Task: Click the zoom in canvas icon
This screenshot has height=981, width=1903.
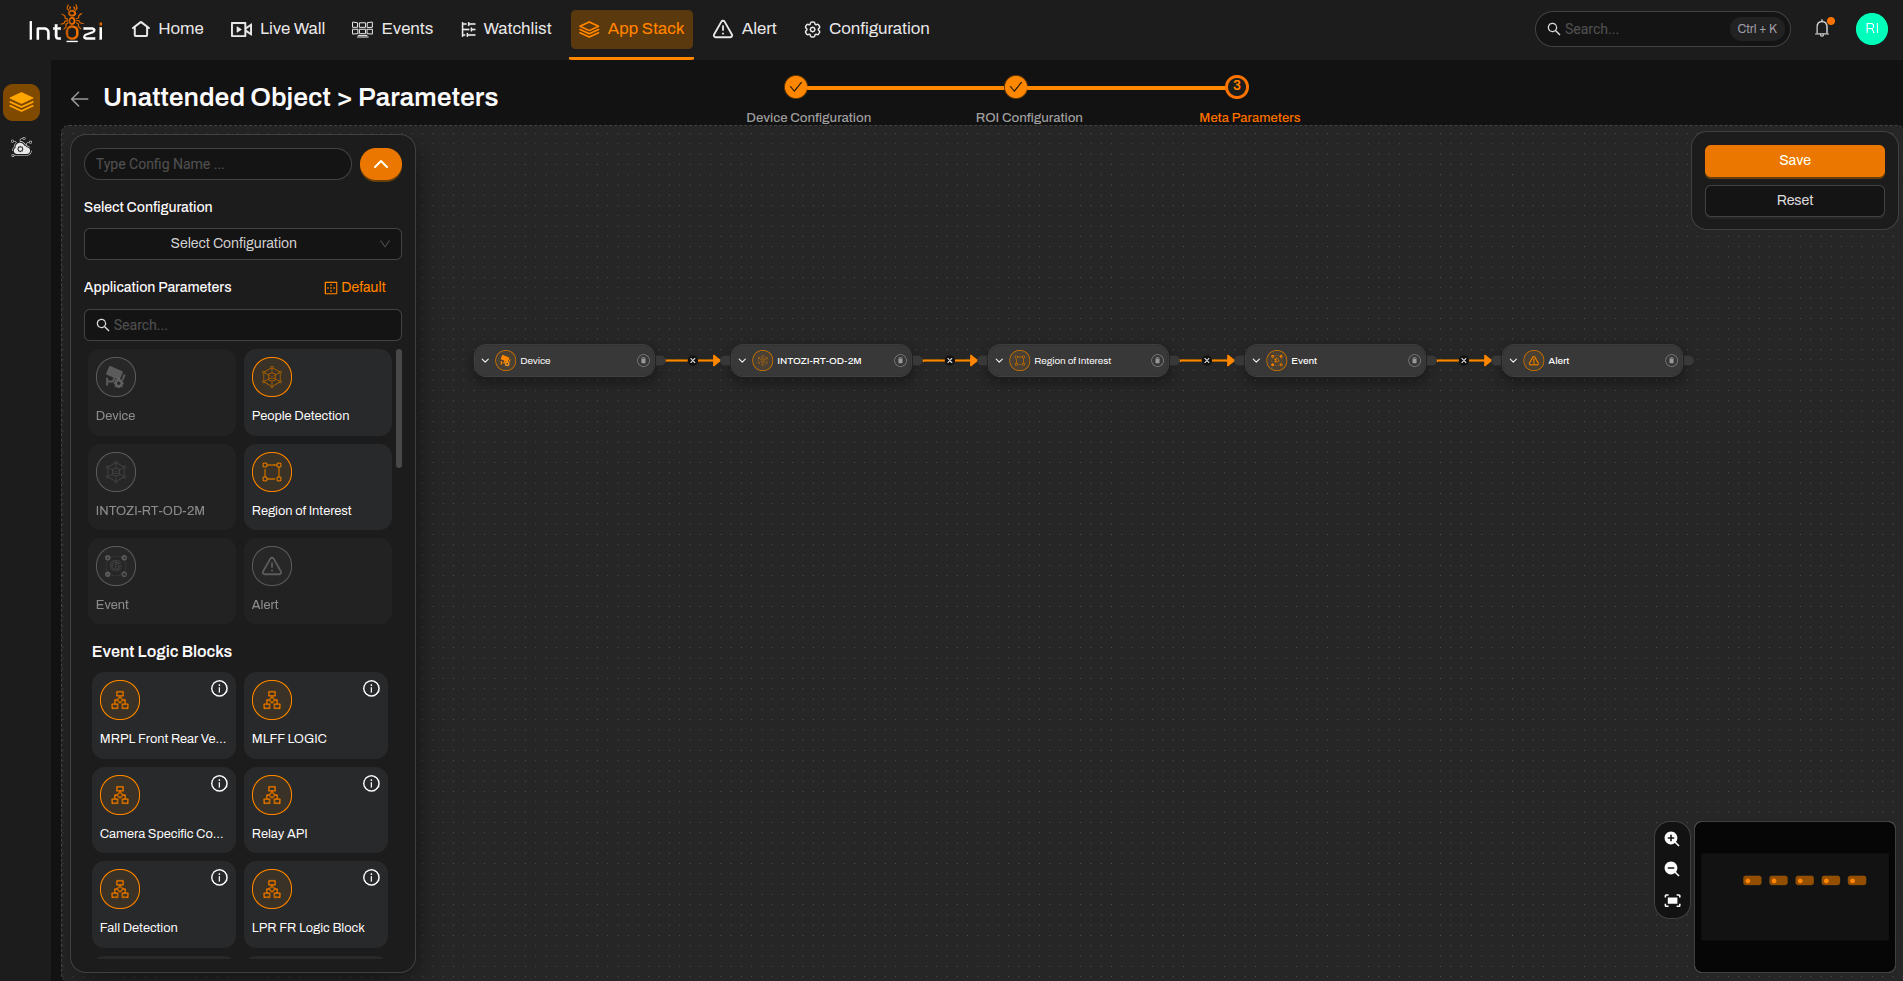Action: (1672, 839)
